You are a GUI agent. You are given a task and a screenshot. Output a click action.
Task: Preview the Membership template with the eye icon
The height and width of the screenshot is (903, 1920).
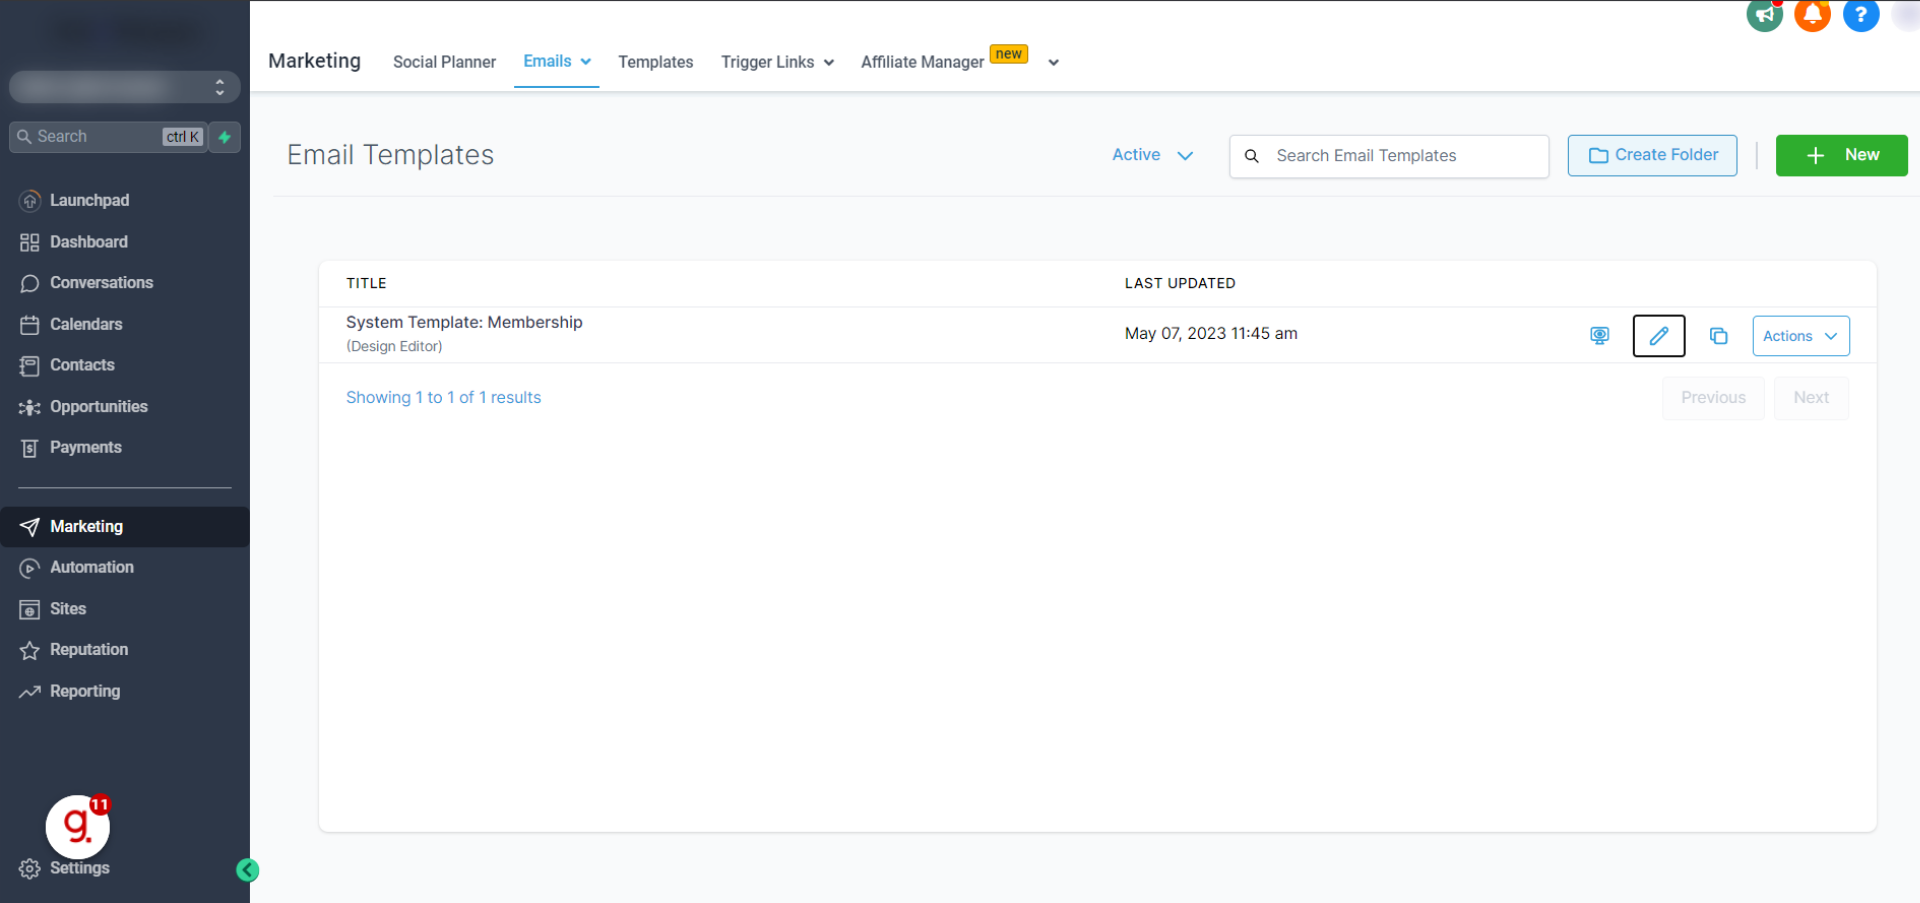pos(1600,336)
